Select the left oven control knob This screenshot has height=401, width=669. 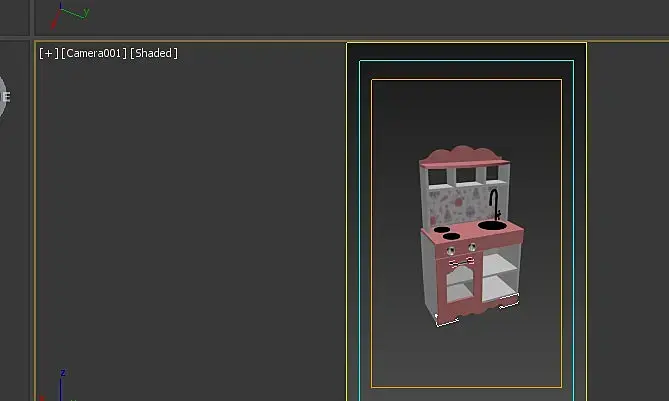coord(451,250)
